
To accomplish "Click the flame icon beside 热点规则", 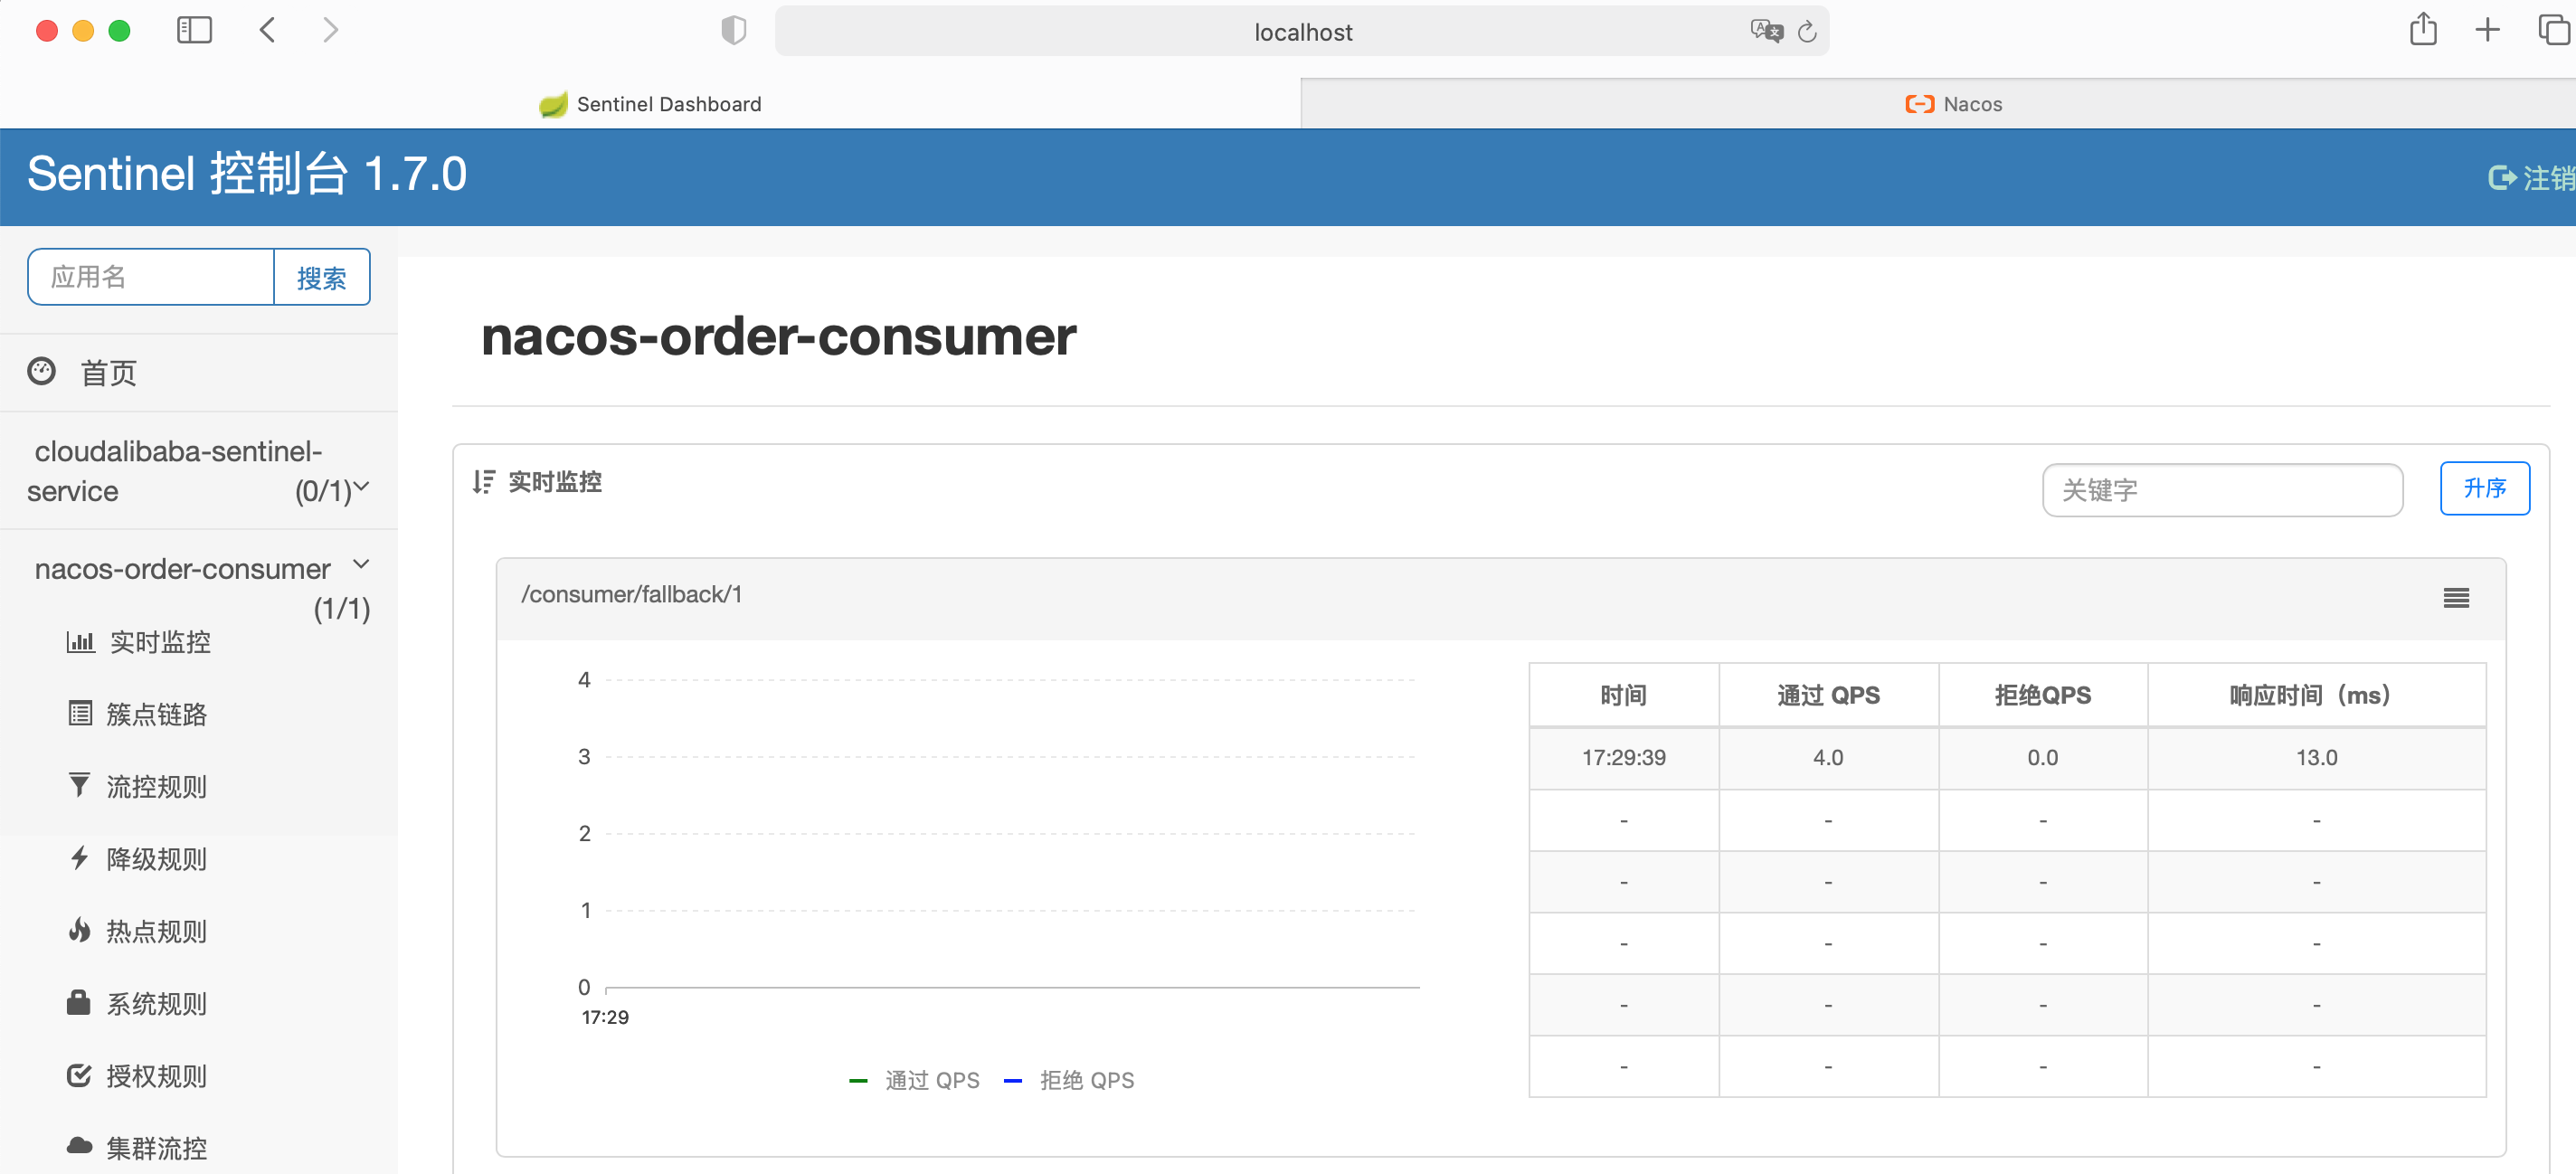I will 79,930.
